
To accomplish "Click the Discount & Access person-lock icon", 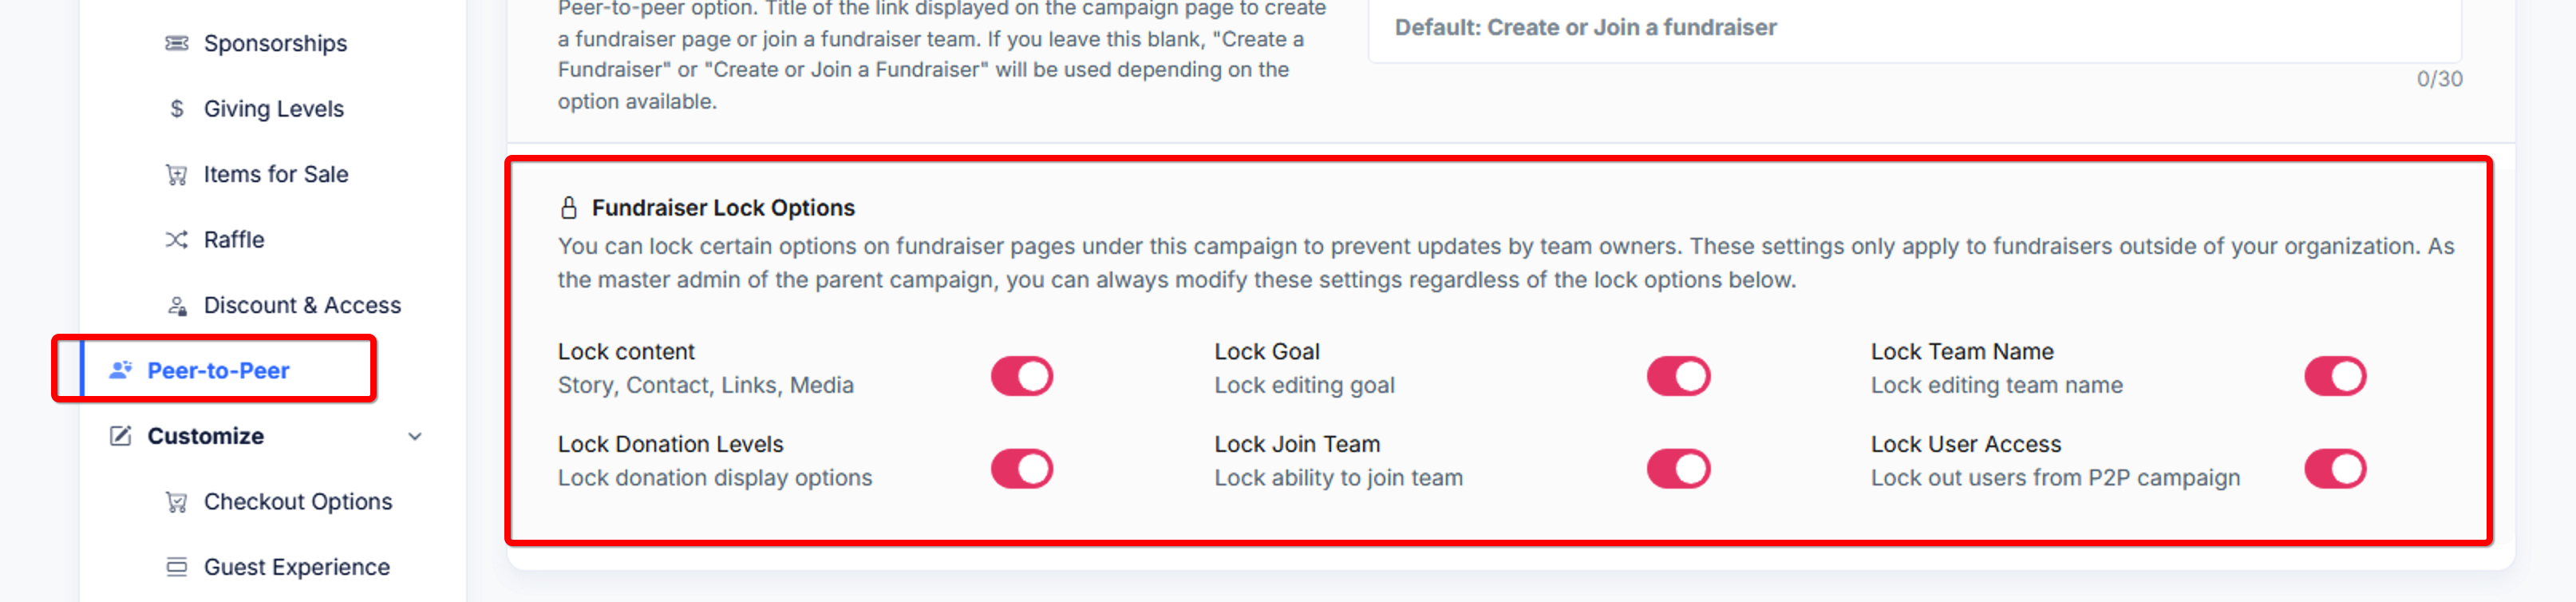I will [x=176, y=305].
